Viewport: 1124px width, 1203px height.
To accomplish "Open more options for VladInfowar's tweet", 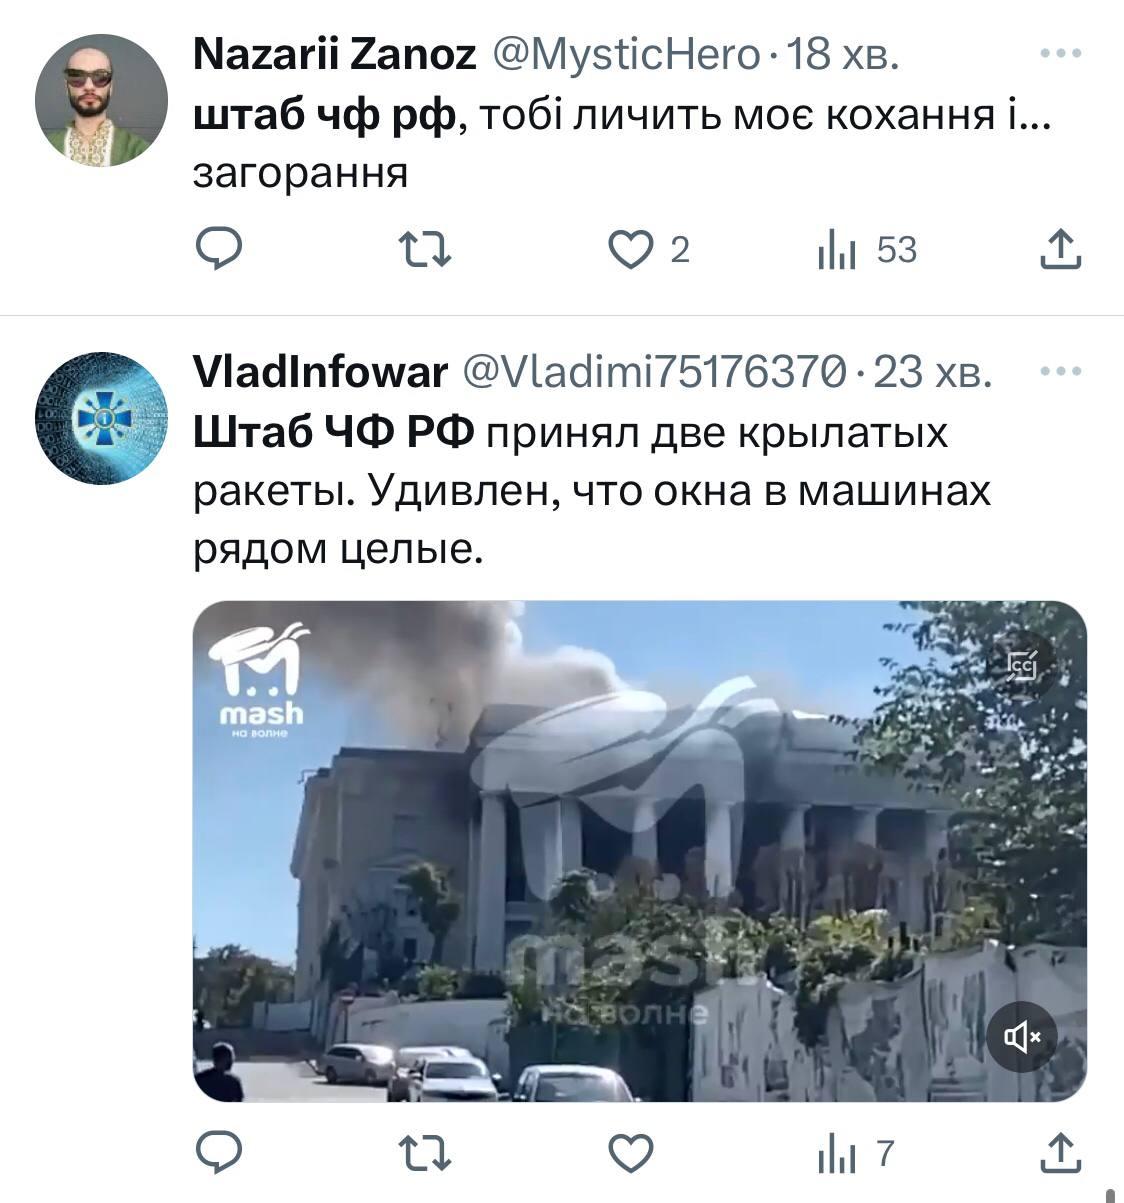I will pyautogui.click(x=1061, y=372).
